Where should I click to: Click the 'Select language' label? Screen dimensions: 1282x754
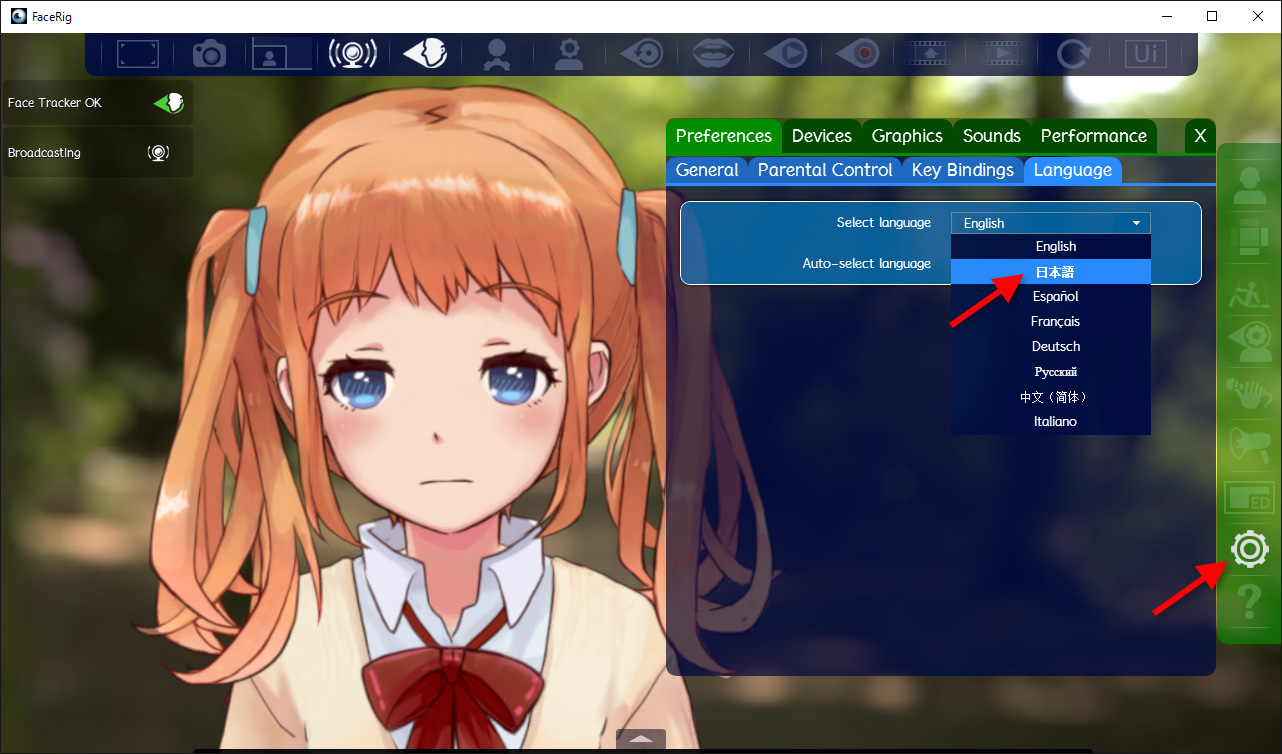click(x=884, y=223)
